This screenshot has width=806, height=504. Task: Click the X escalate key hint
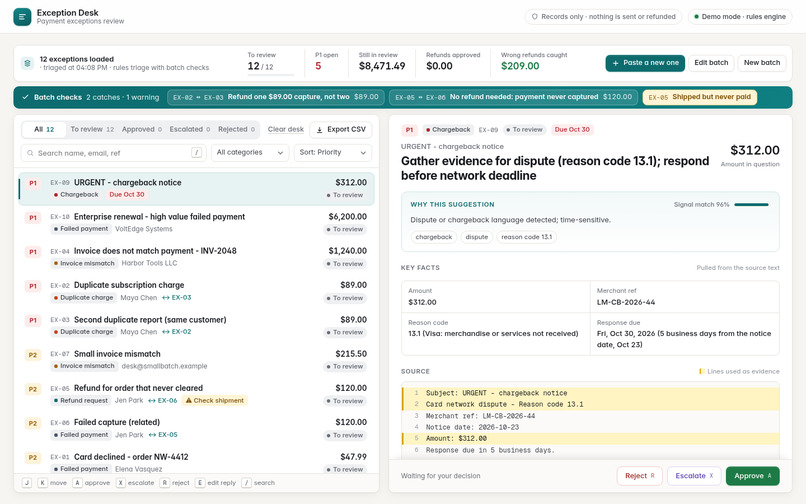point(120,482)
